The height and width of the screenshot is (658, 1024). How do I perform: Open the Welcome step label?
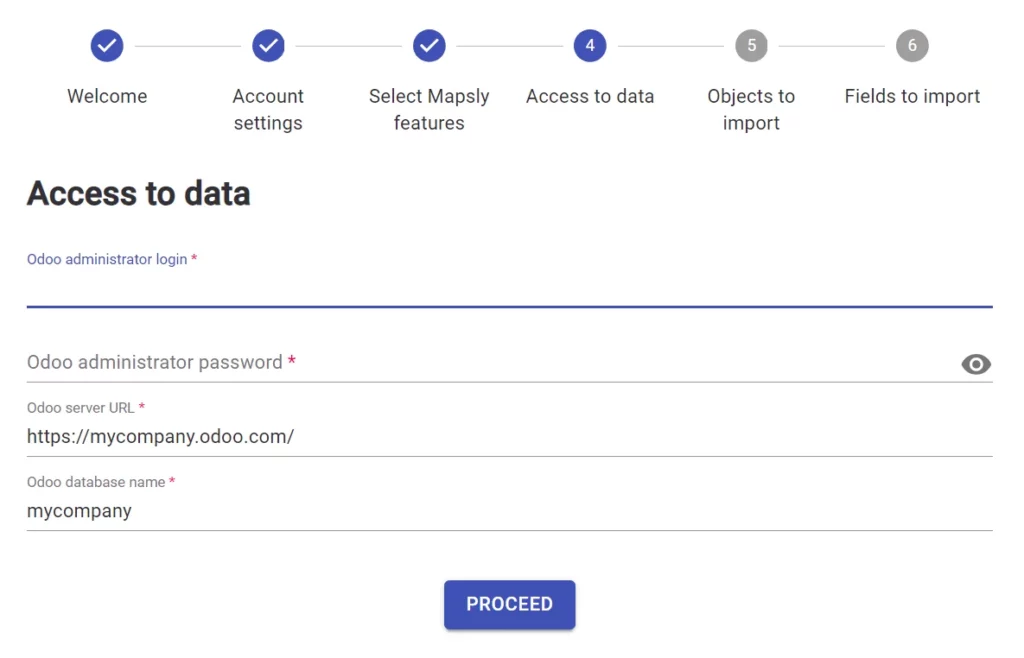point(107,96)
